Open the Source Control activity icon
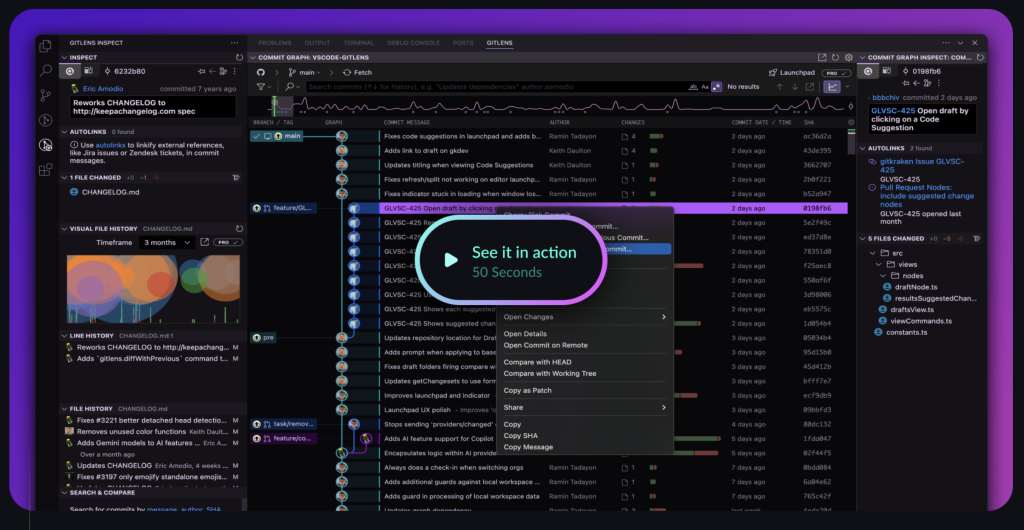 pyautogui.click(x=45, y=95)
